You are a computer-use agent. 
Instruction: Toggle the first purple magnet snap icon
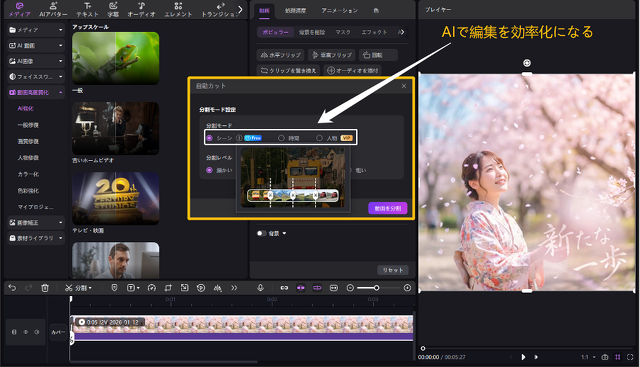tap(301, 288)
